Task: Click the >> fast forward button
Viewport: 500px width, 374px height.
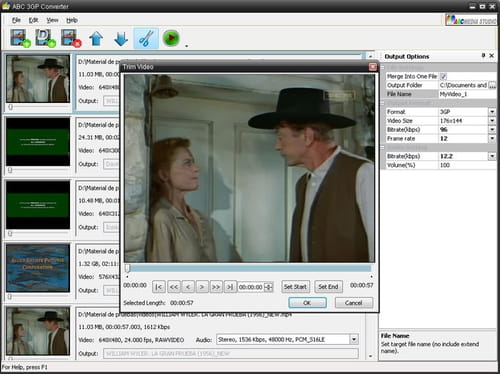Action: (216, 287)
